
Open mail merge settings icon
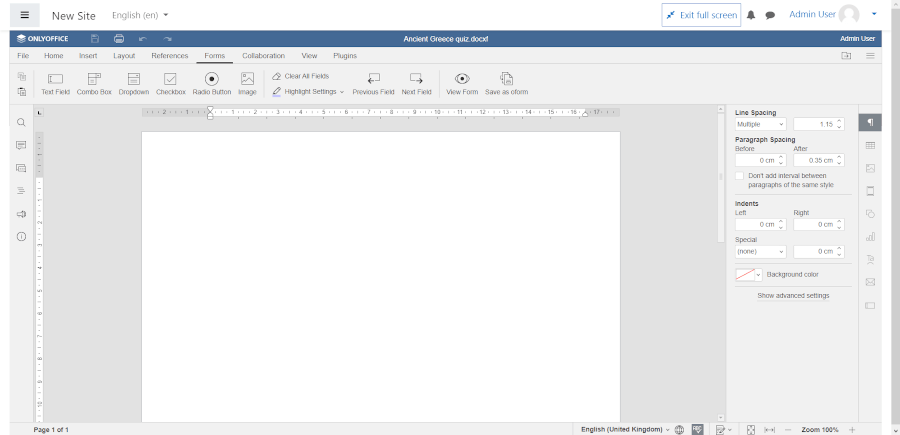870,282
